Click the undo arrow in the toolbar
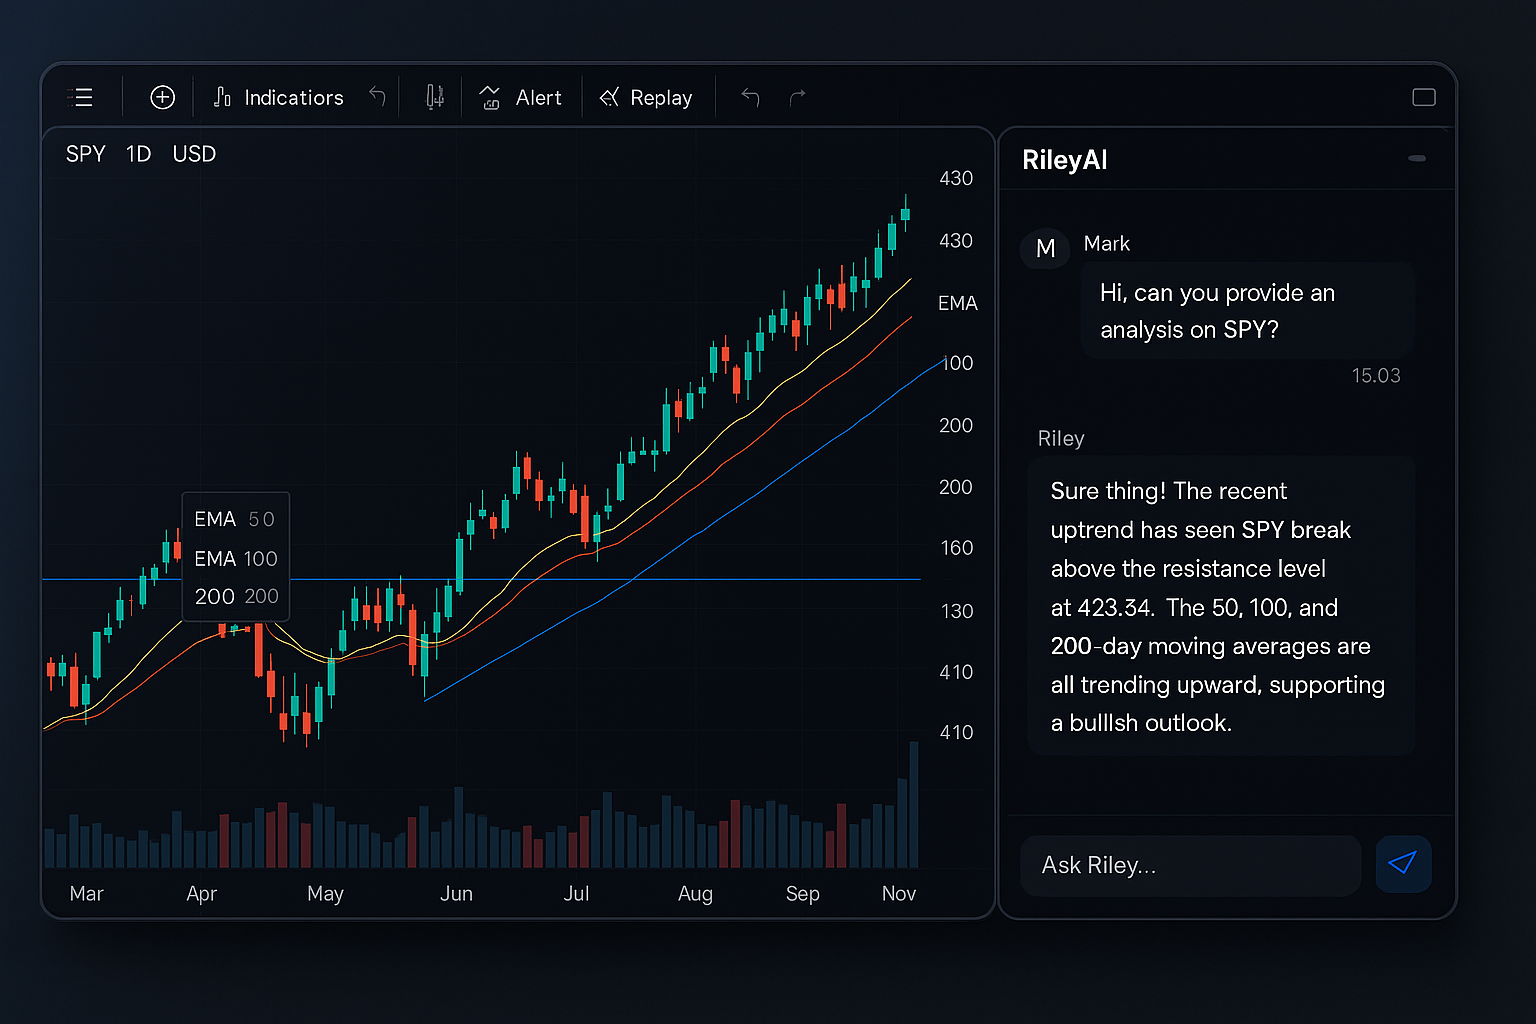Image resolution: width=1536 pixels, height=1024 pixels. pyautogui.click(x=377, y=95)
